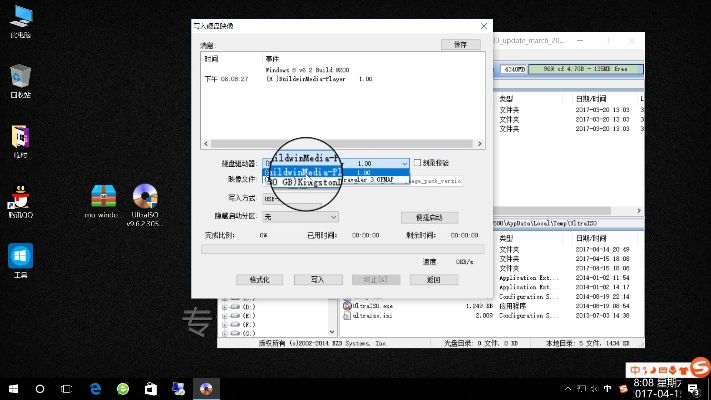Click the tree panel scroll down arrow
The width and height of the screenshot is (711, 400).
pos(332,332)
